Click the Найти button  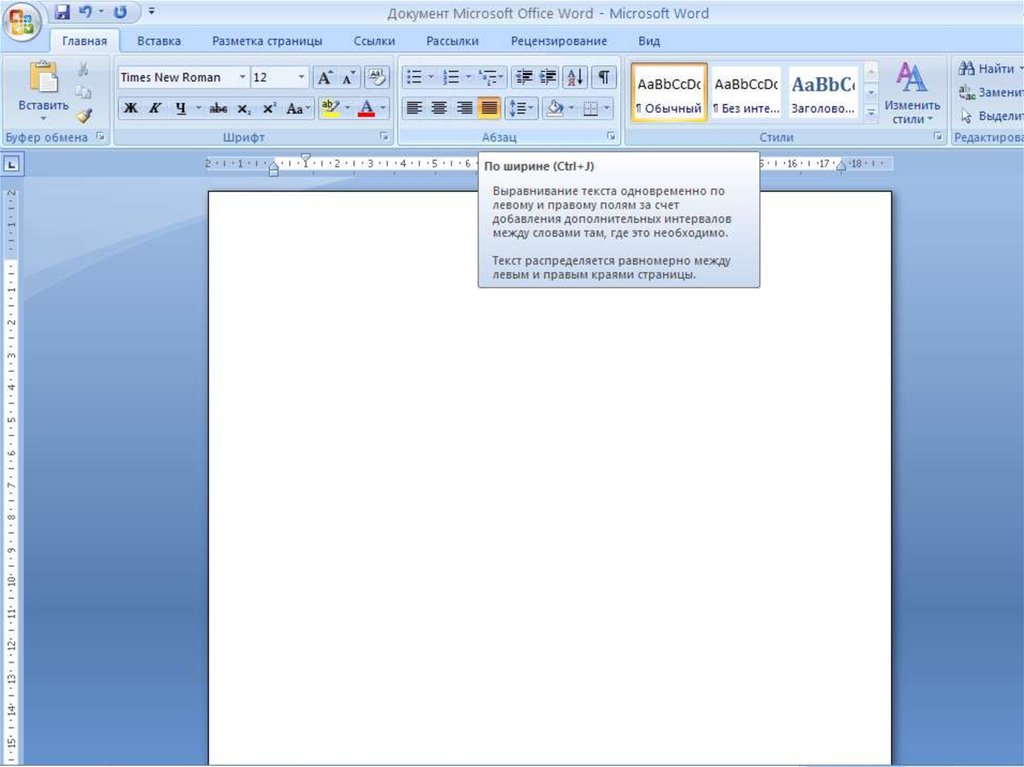(x=990, y=69)
